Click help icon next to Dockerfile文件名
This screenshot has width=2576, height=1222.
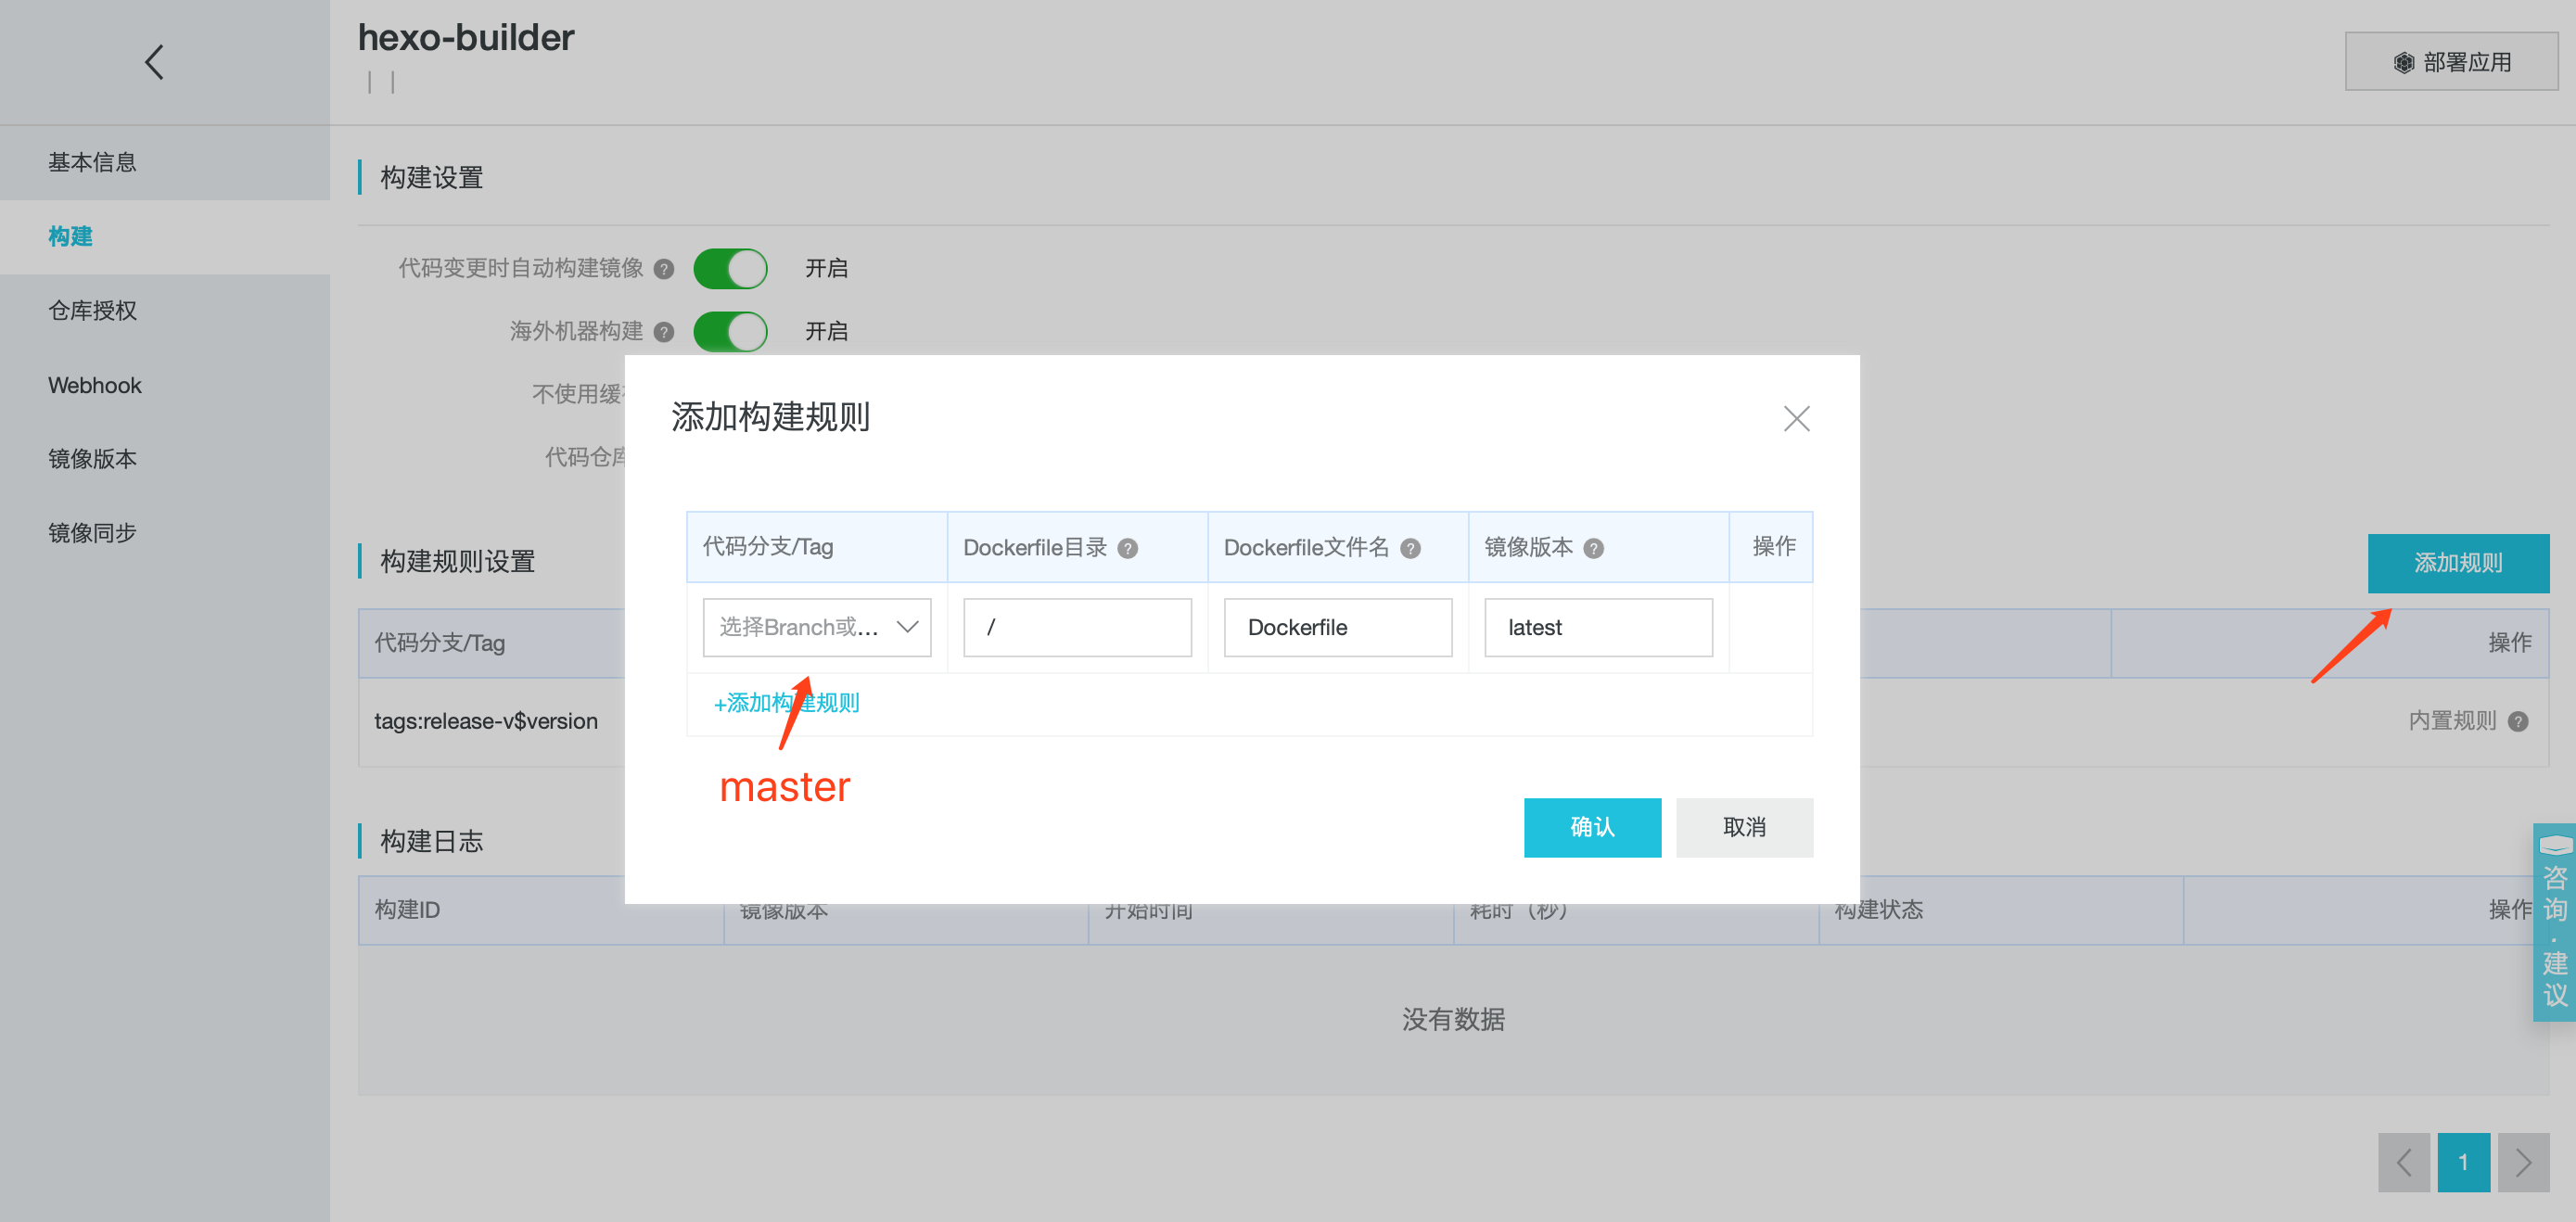pyautogui.click(x=1410, y=548)
